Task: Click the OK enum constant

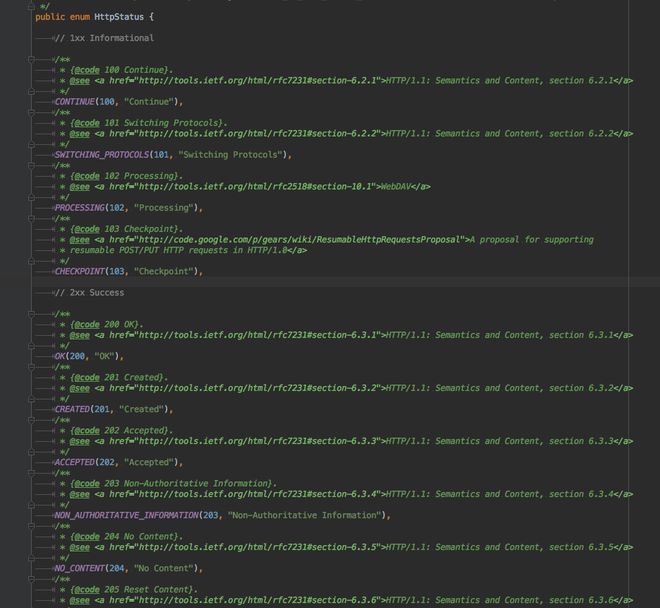Action: (x=60, y=356)
